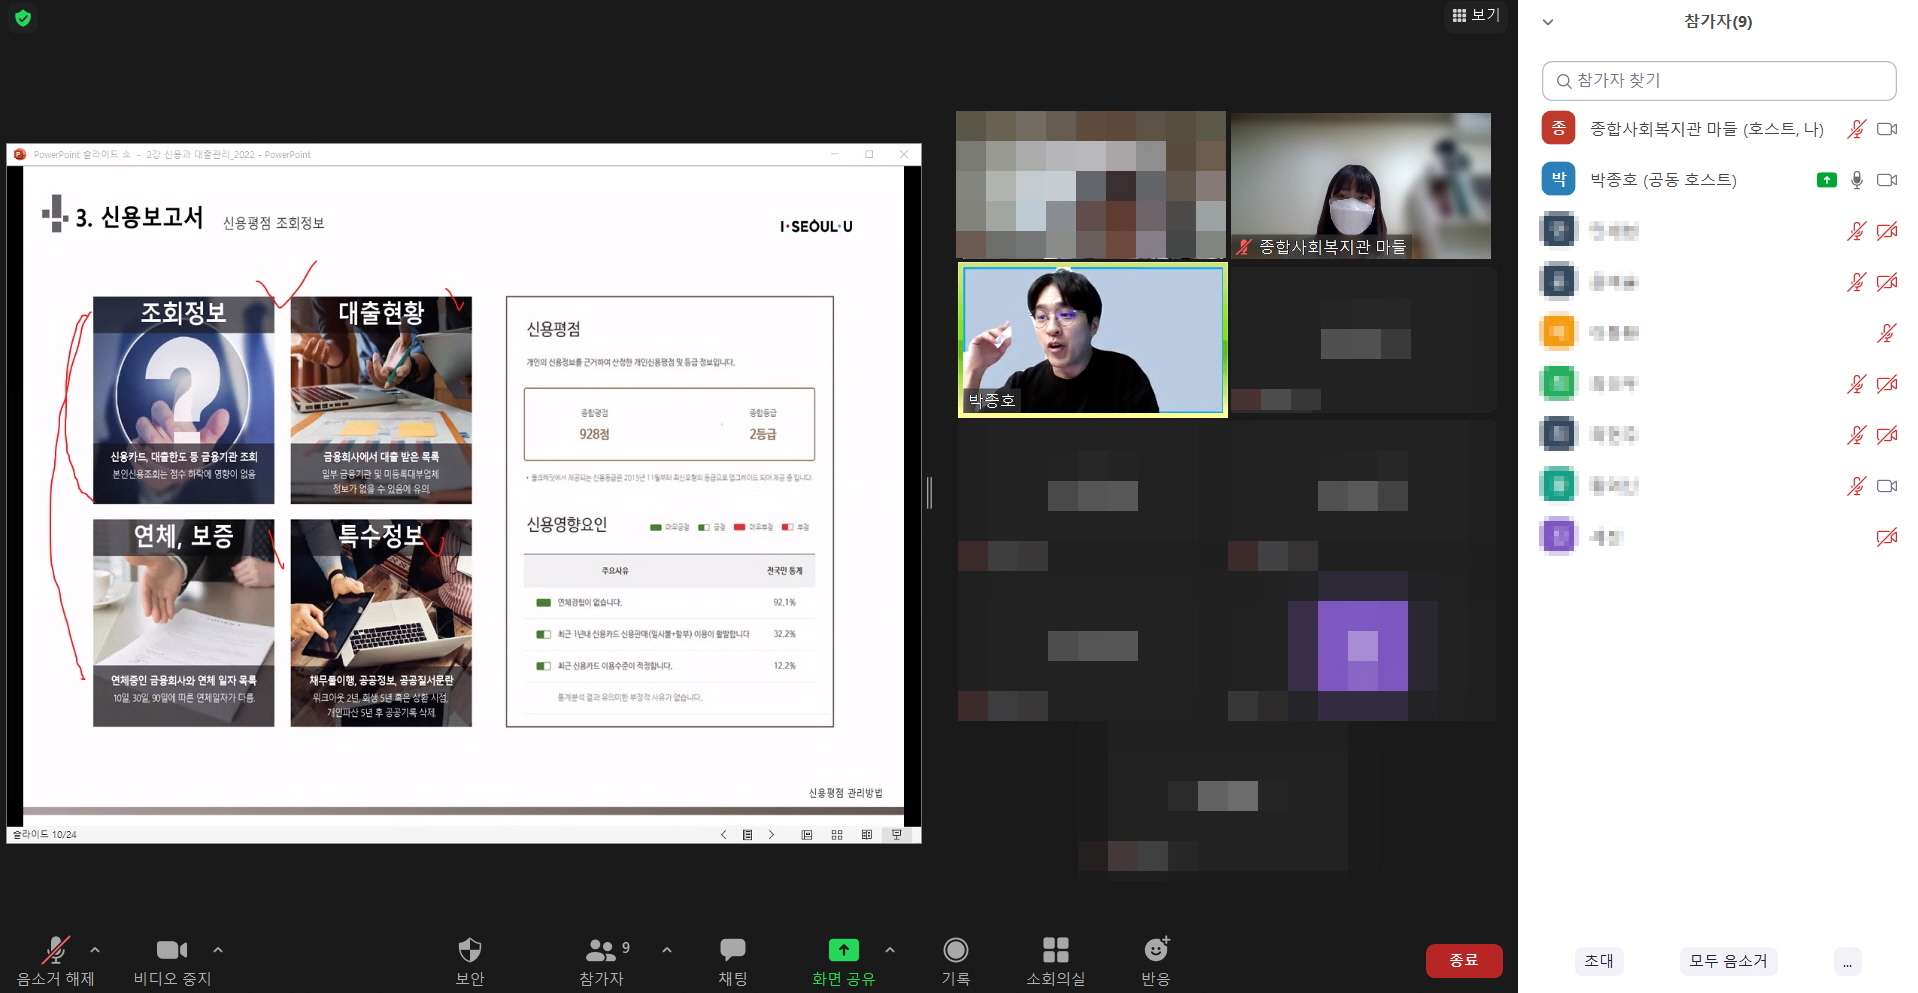Open 소회의실 breakout rooms
Screen dimensions: 1918x993
[1055, 950]
